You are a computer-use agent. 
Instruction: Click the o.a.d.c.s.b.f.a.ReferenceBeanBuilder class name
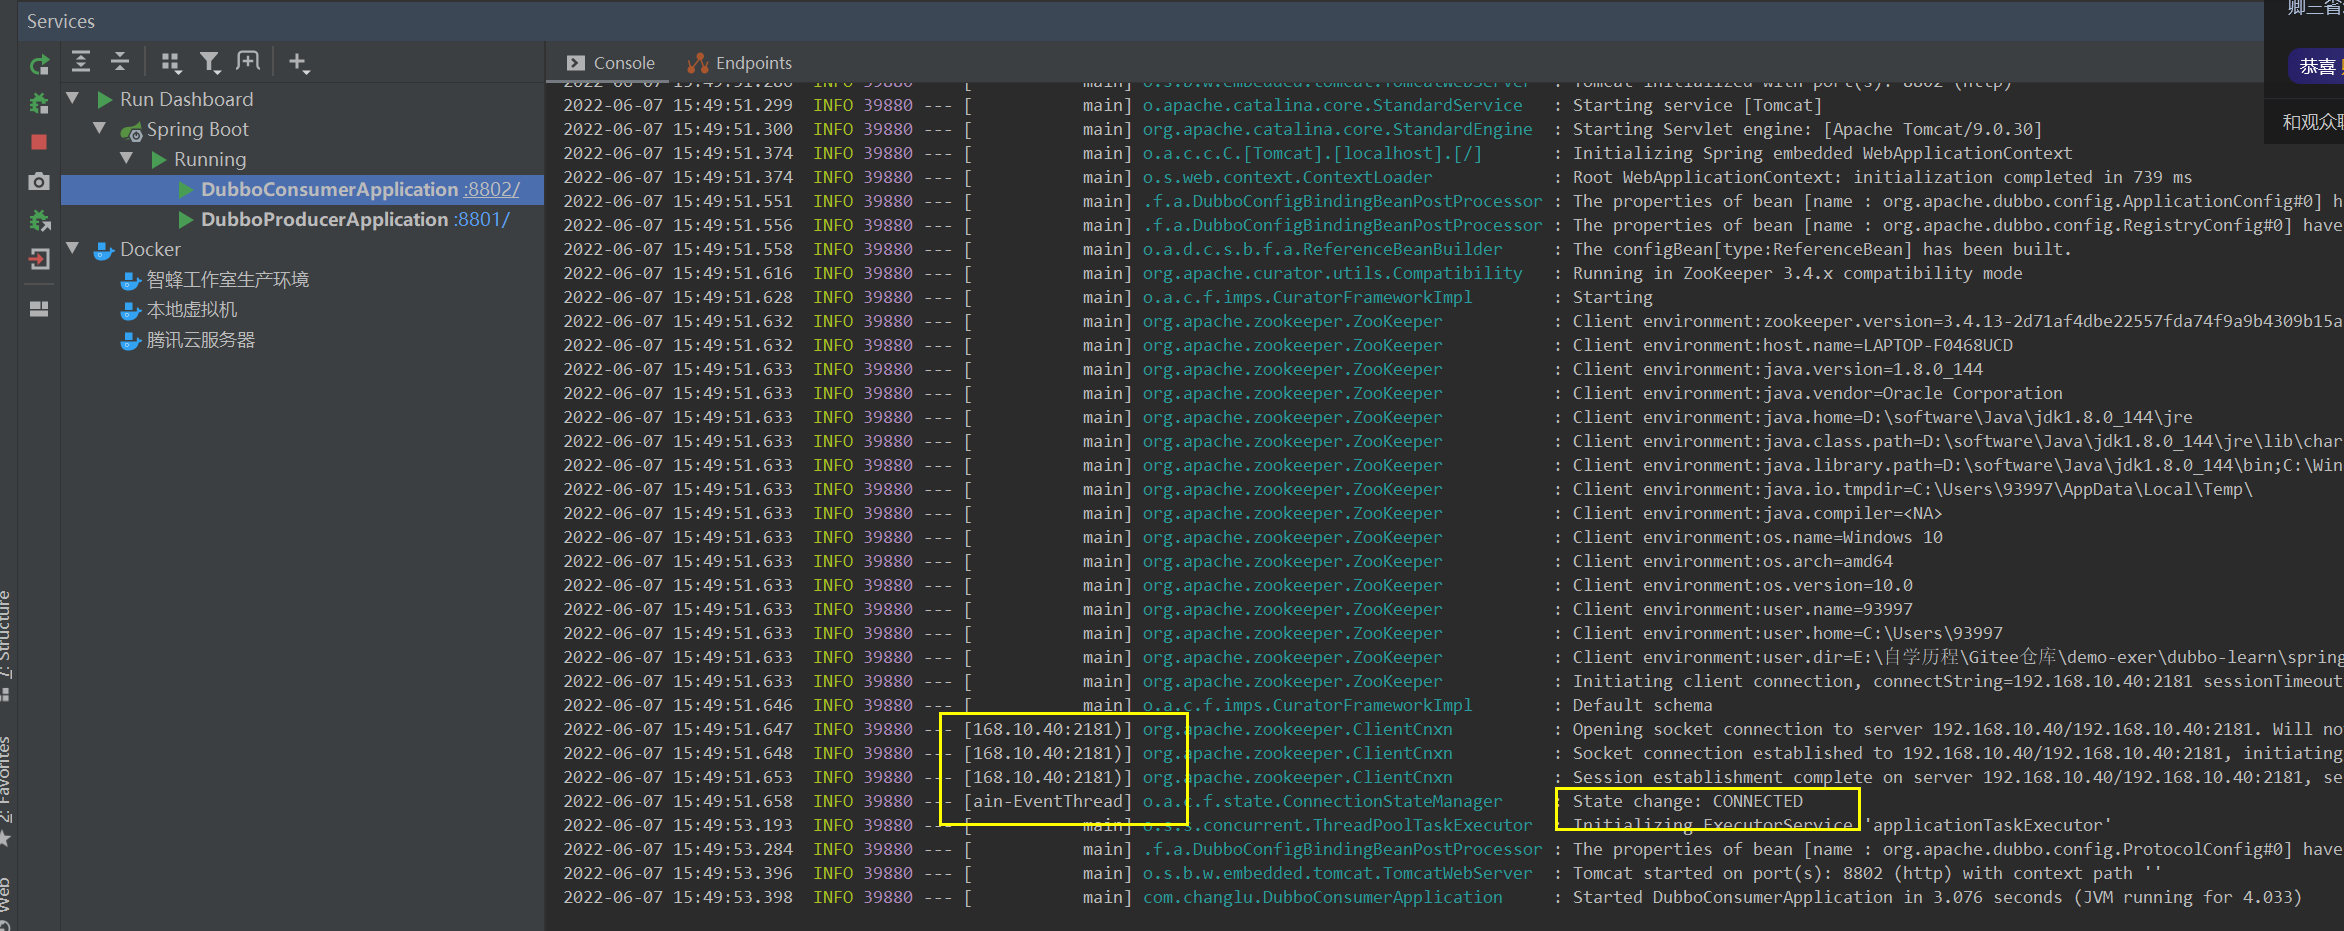1322,249
